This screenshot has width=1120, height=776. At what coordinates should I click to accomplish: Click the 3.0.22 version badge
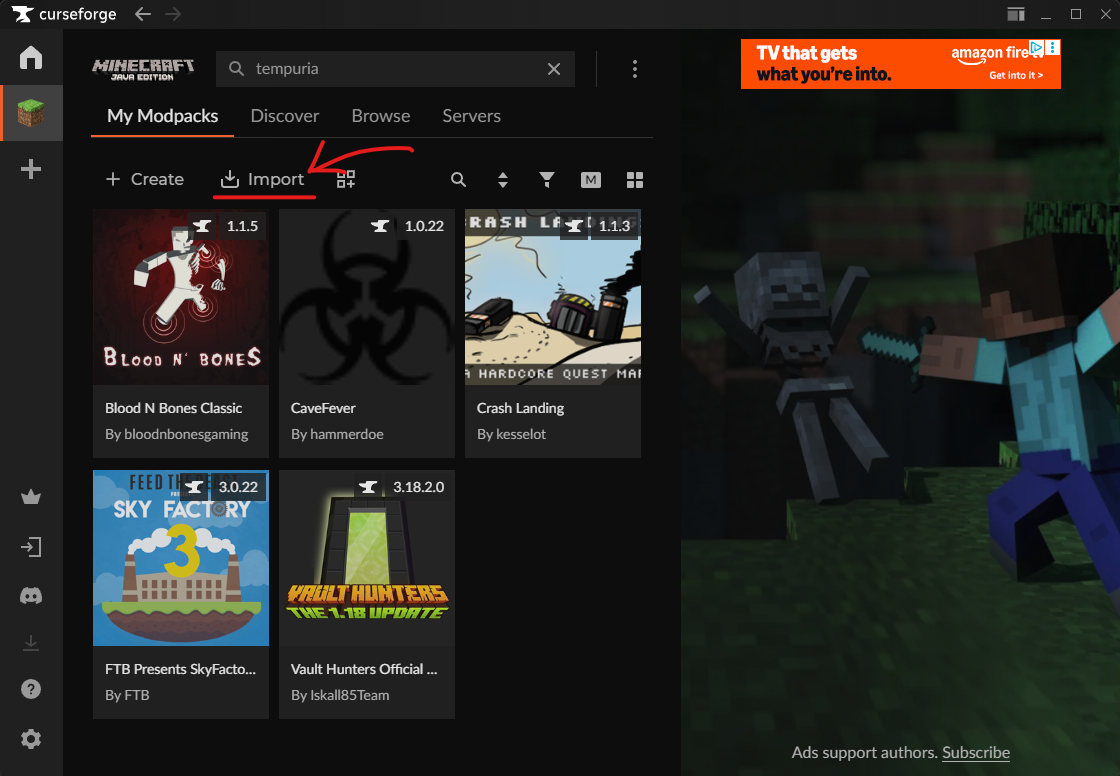(238, 487)
